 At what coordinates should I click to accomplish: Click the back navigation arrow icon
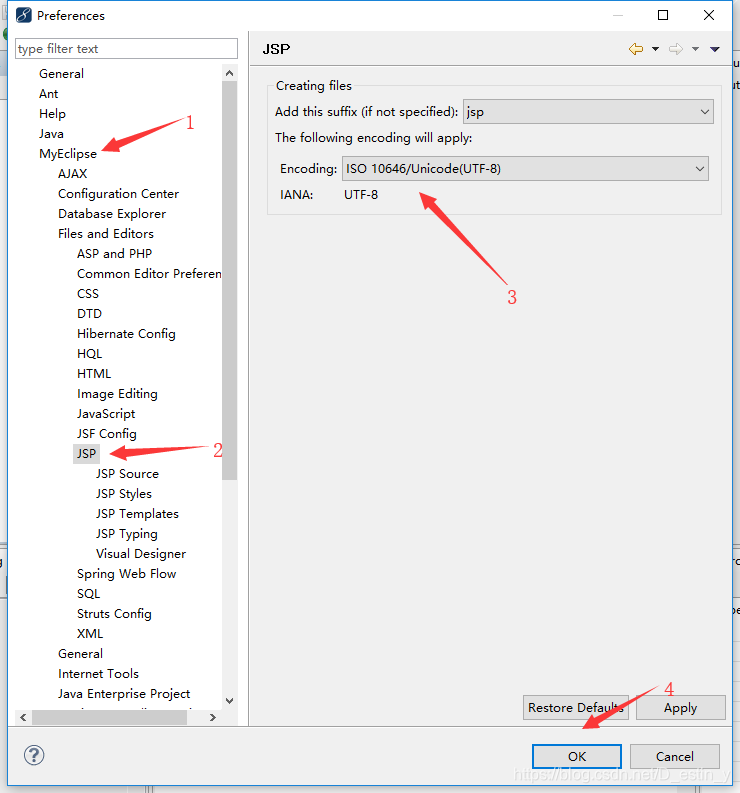[636, 49]
